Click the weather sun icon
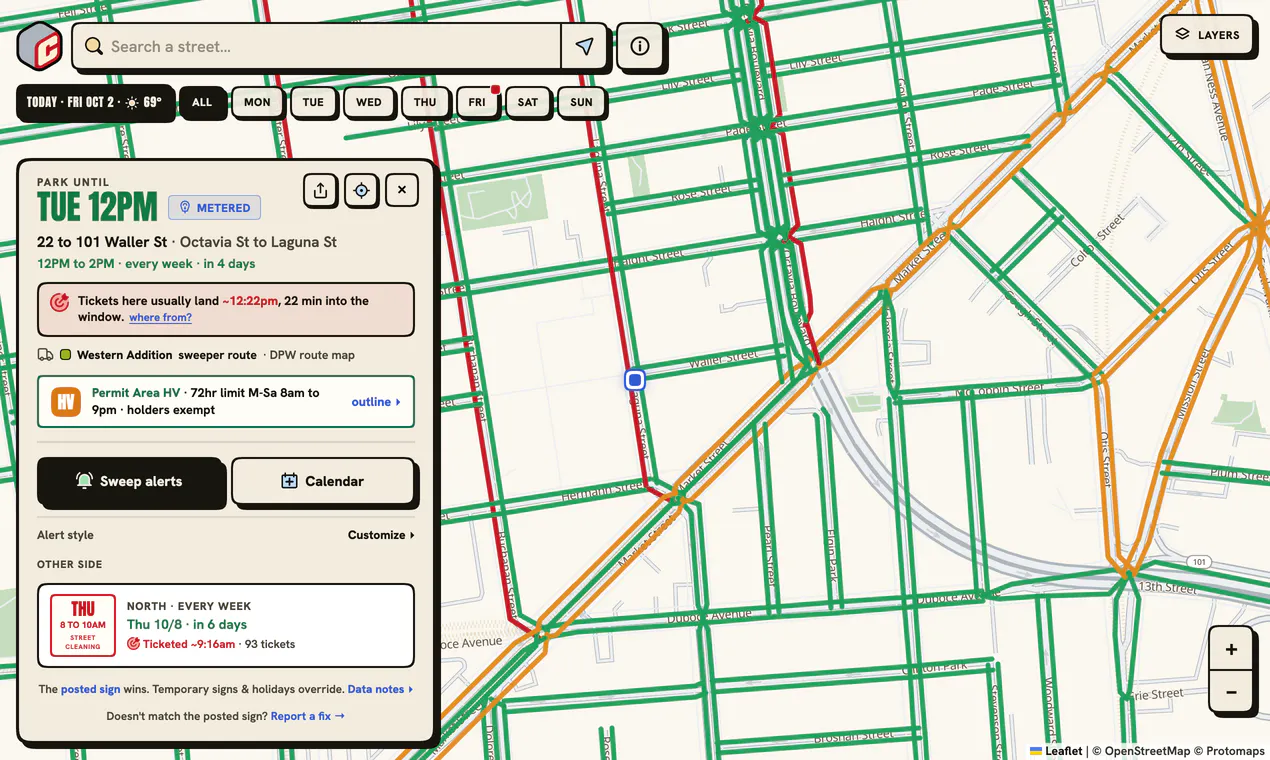The height and width of the screenshot is (760, 1270). click(132, 103)
